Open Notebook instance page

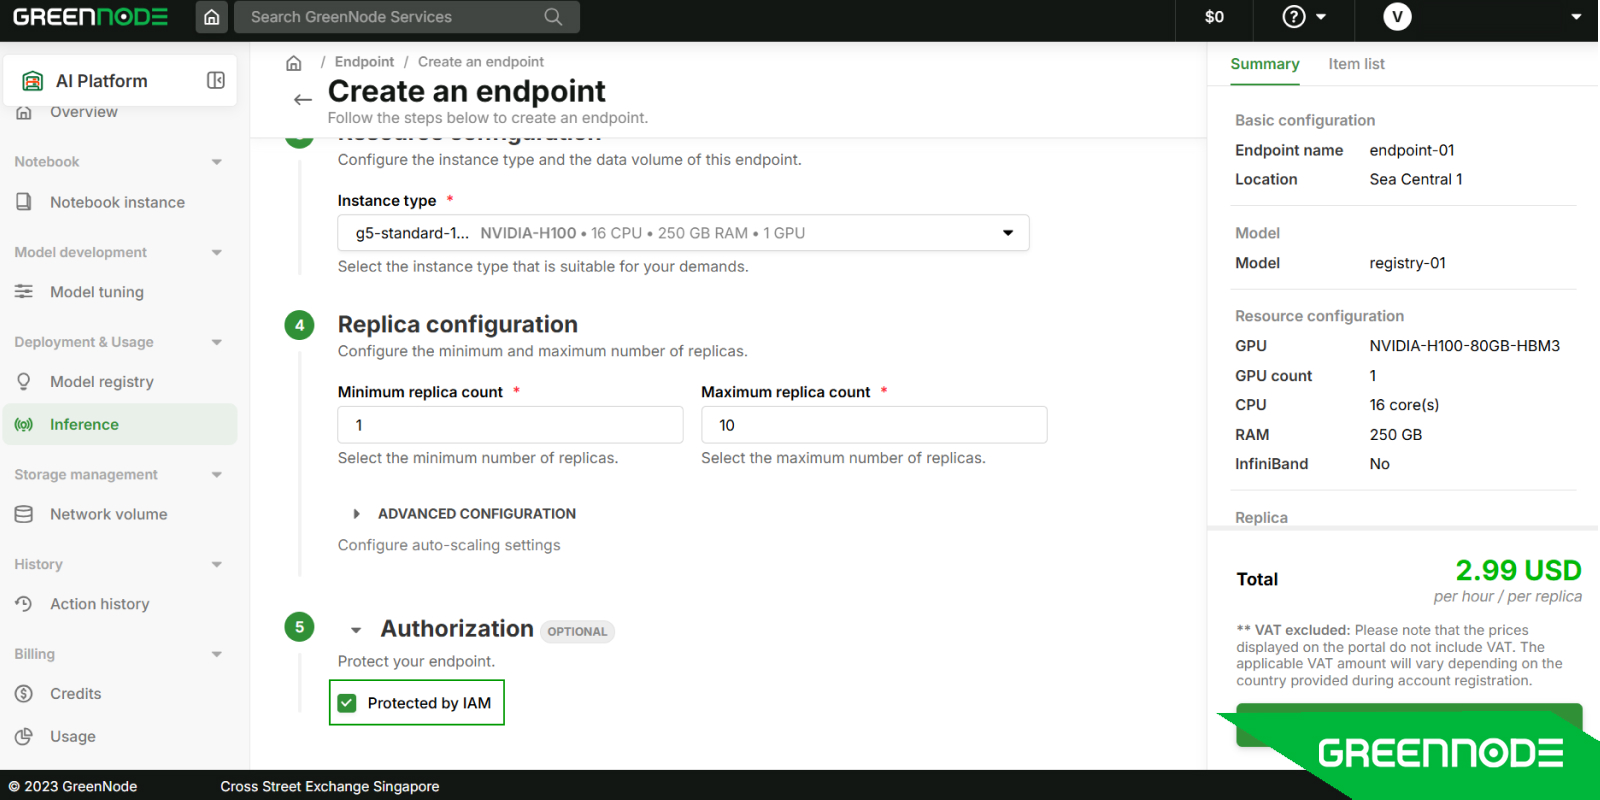coord(118,202)
